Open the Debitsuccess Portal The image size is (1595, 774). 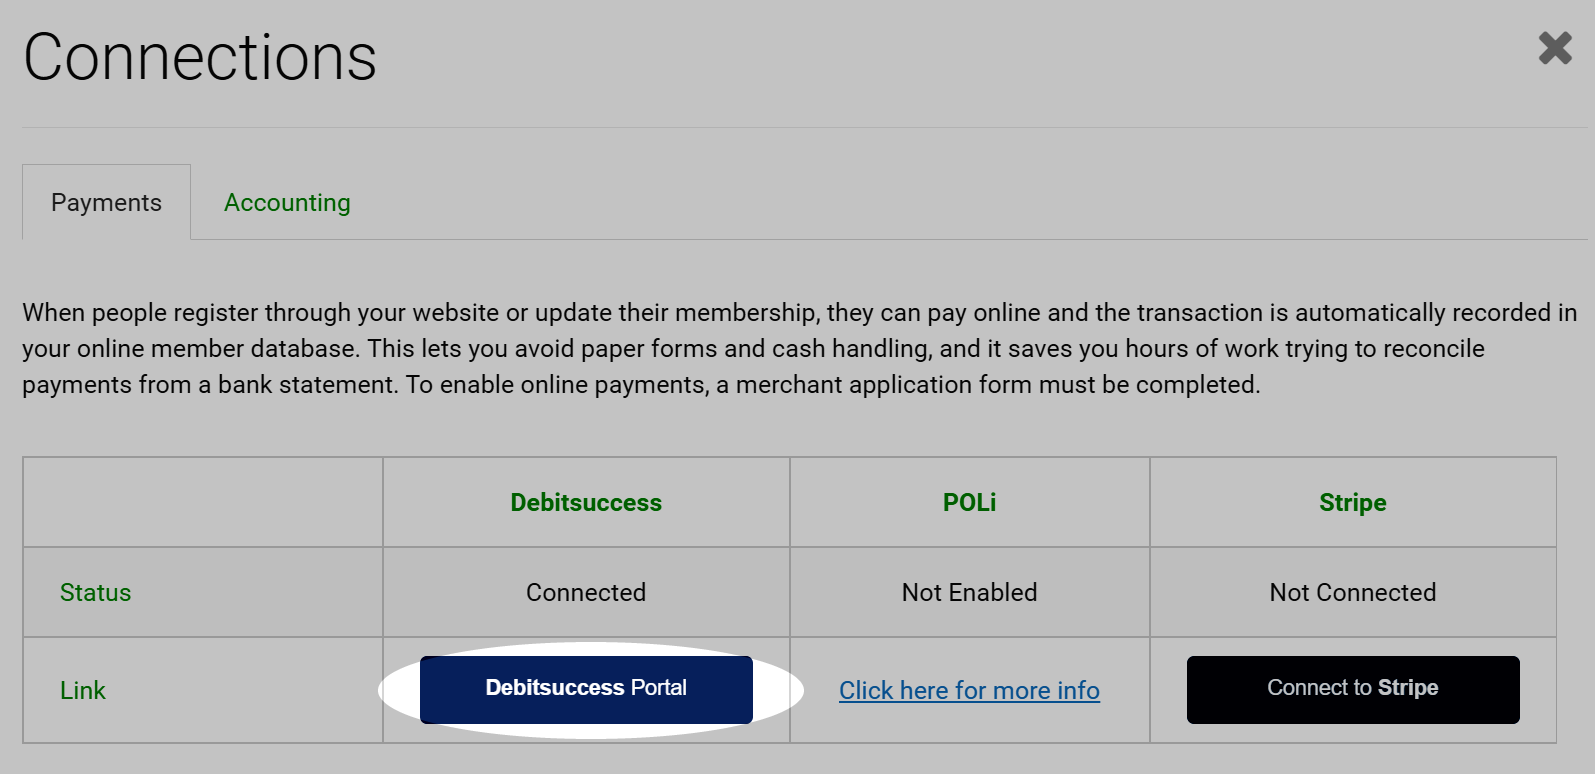(586, 689)
